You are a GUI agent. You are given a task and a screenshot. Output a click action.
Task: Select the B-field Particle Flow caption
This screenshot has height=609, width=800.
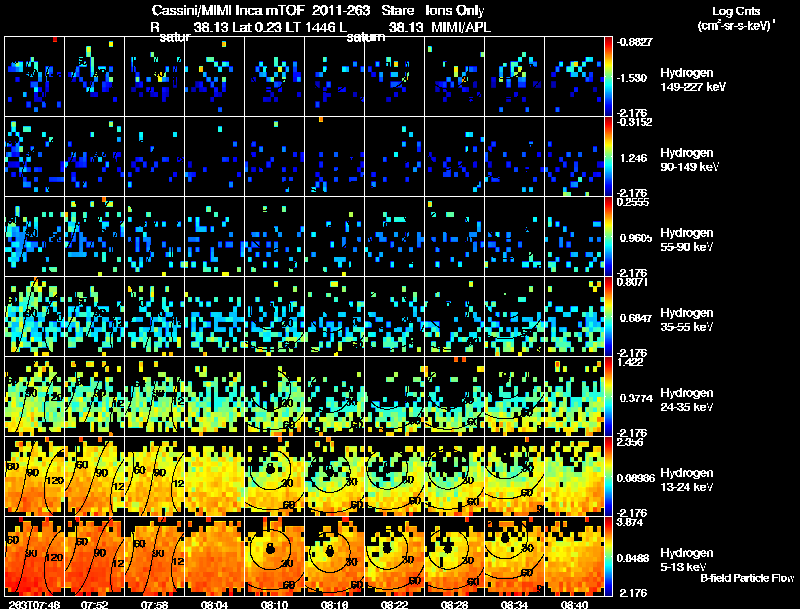[x=746, y=578]
